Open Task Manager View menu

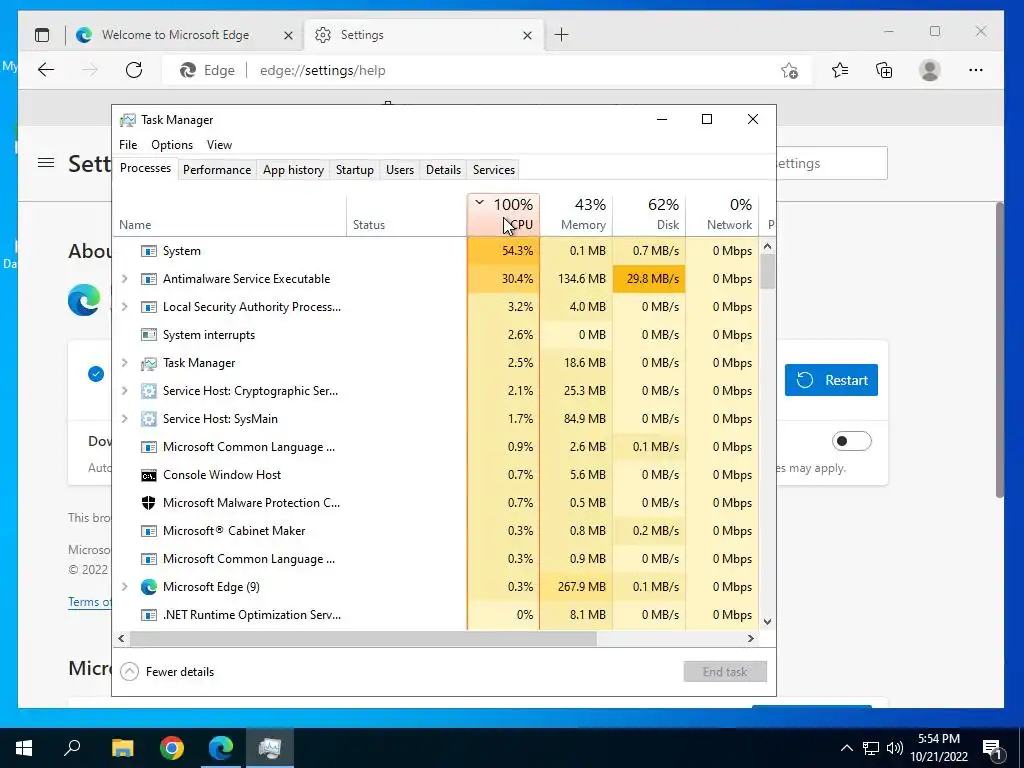click(219, 145)
